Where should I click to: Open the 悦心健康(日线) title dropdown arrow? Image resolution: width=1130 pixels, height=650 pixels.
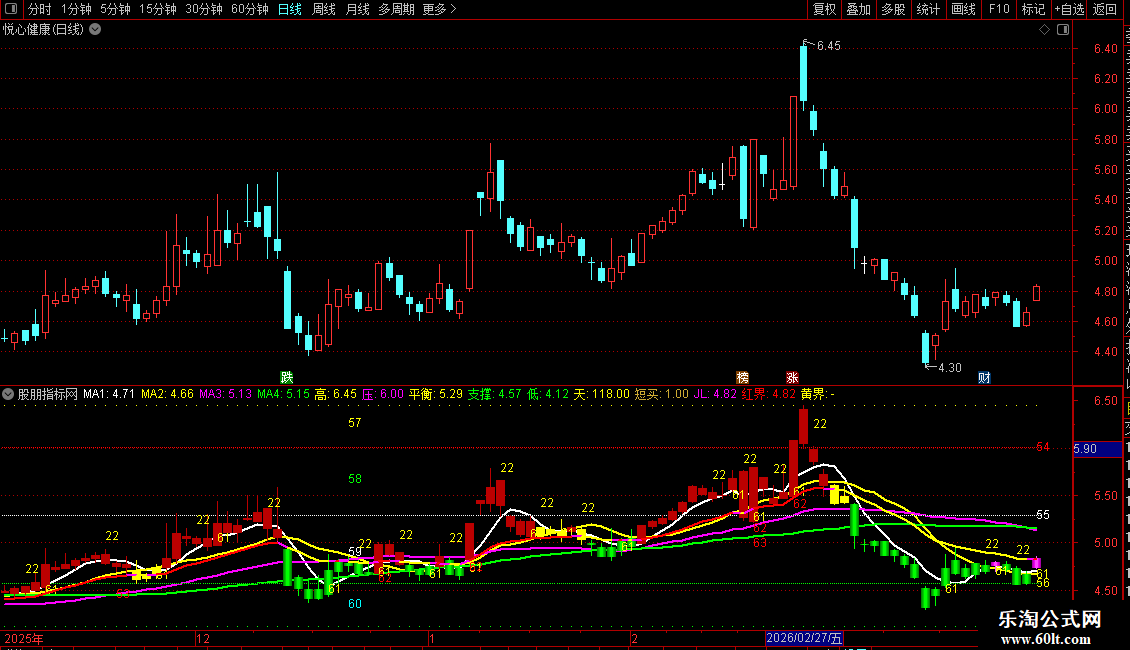(x=95, y=30)
